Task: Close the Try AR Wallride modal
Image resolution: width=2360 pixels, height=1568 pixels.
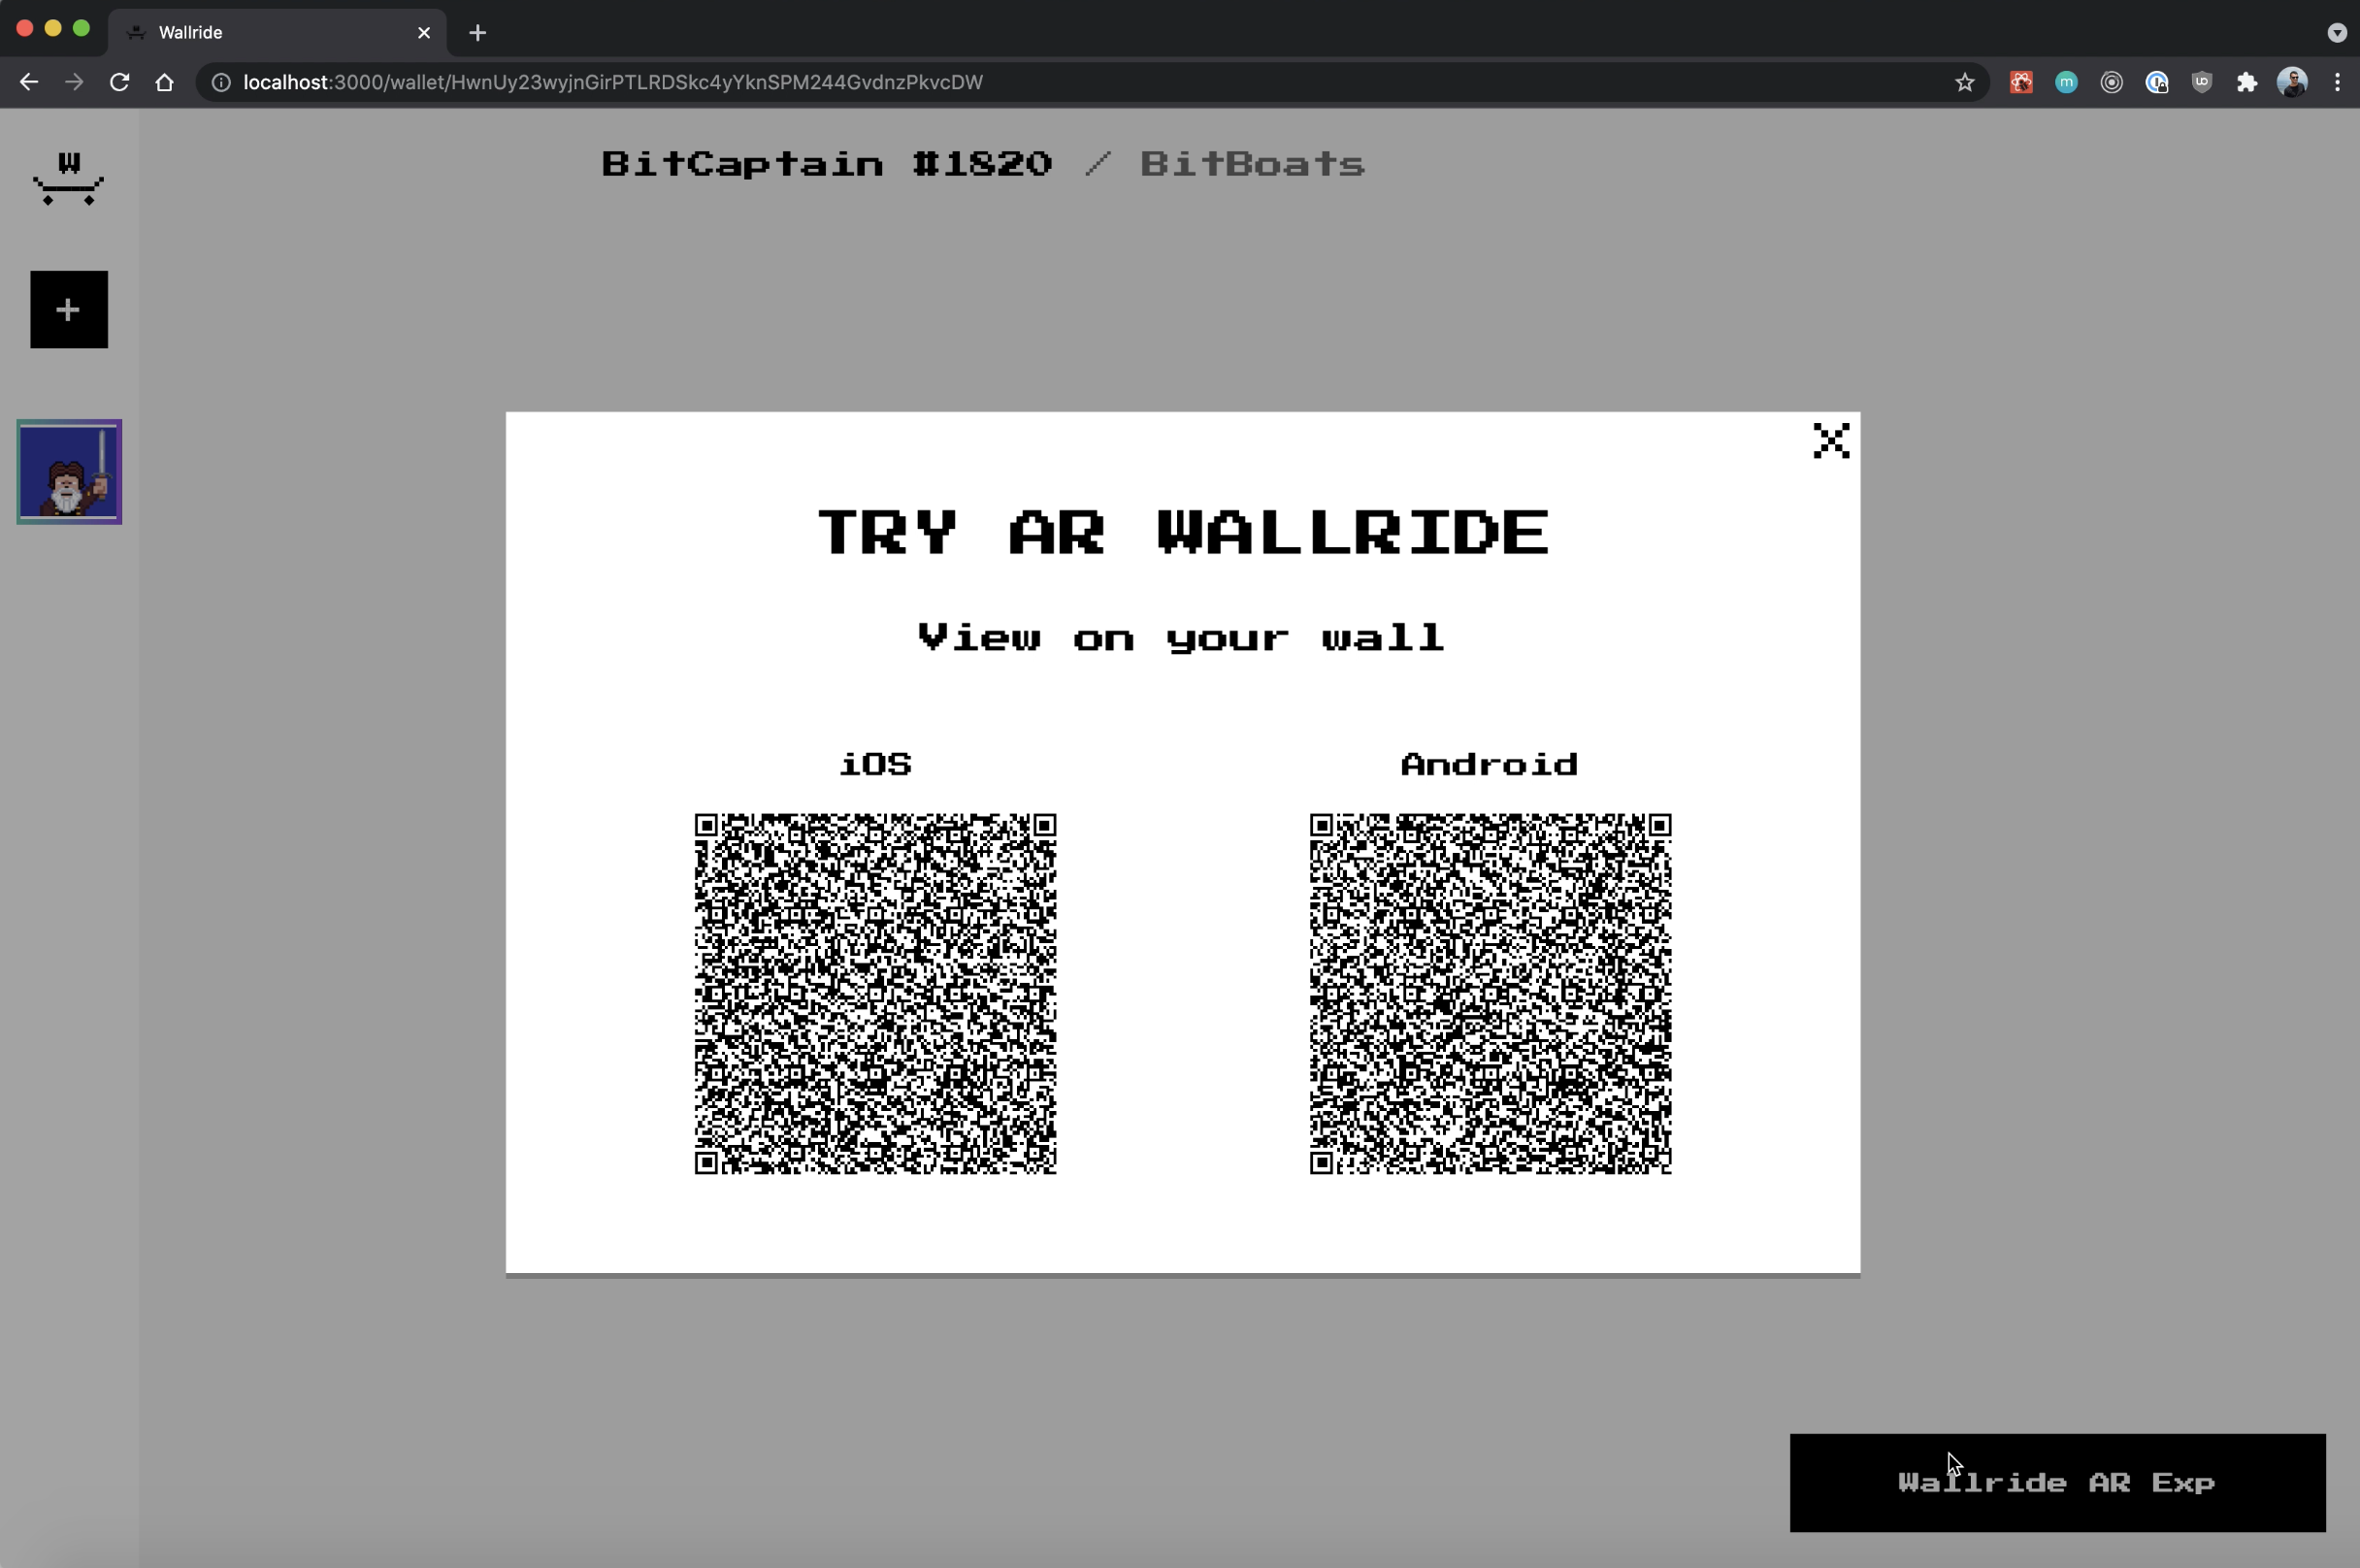Action: (x=1830, y=441)
